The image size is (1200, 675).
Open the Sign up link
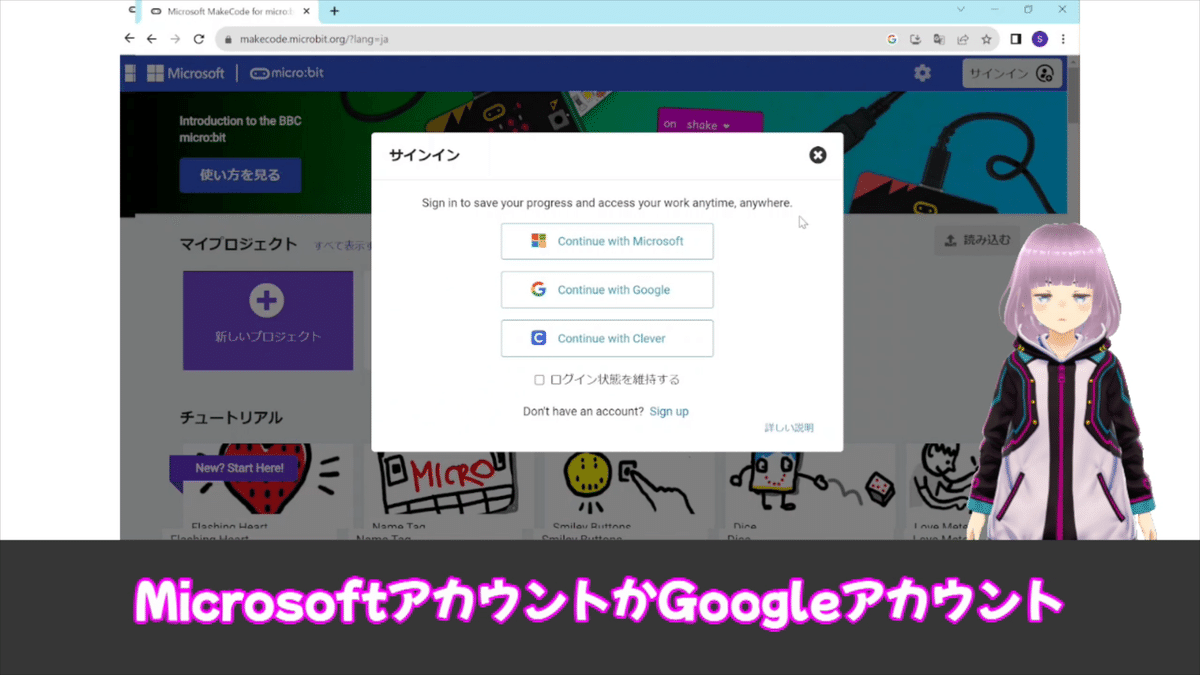coord(669,411)
